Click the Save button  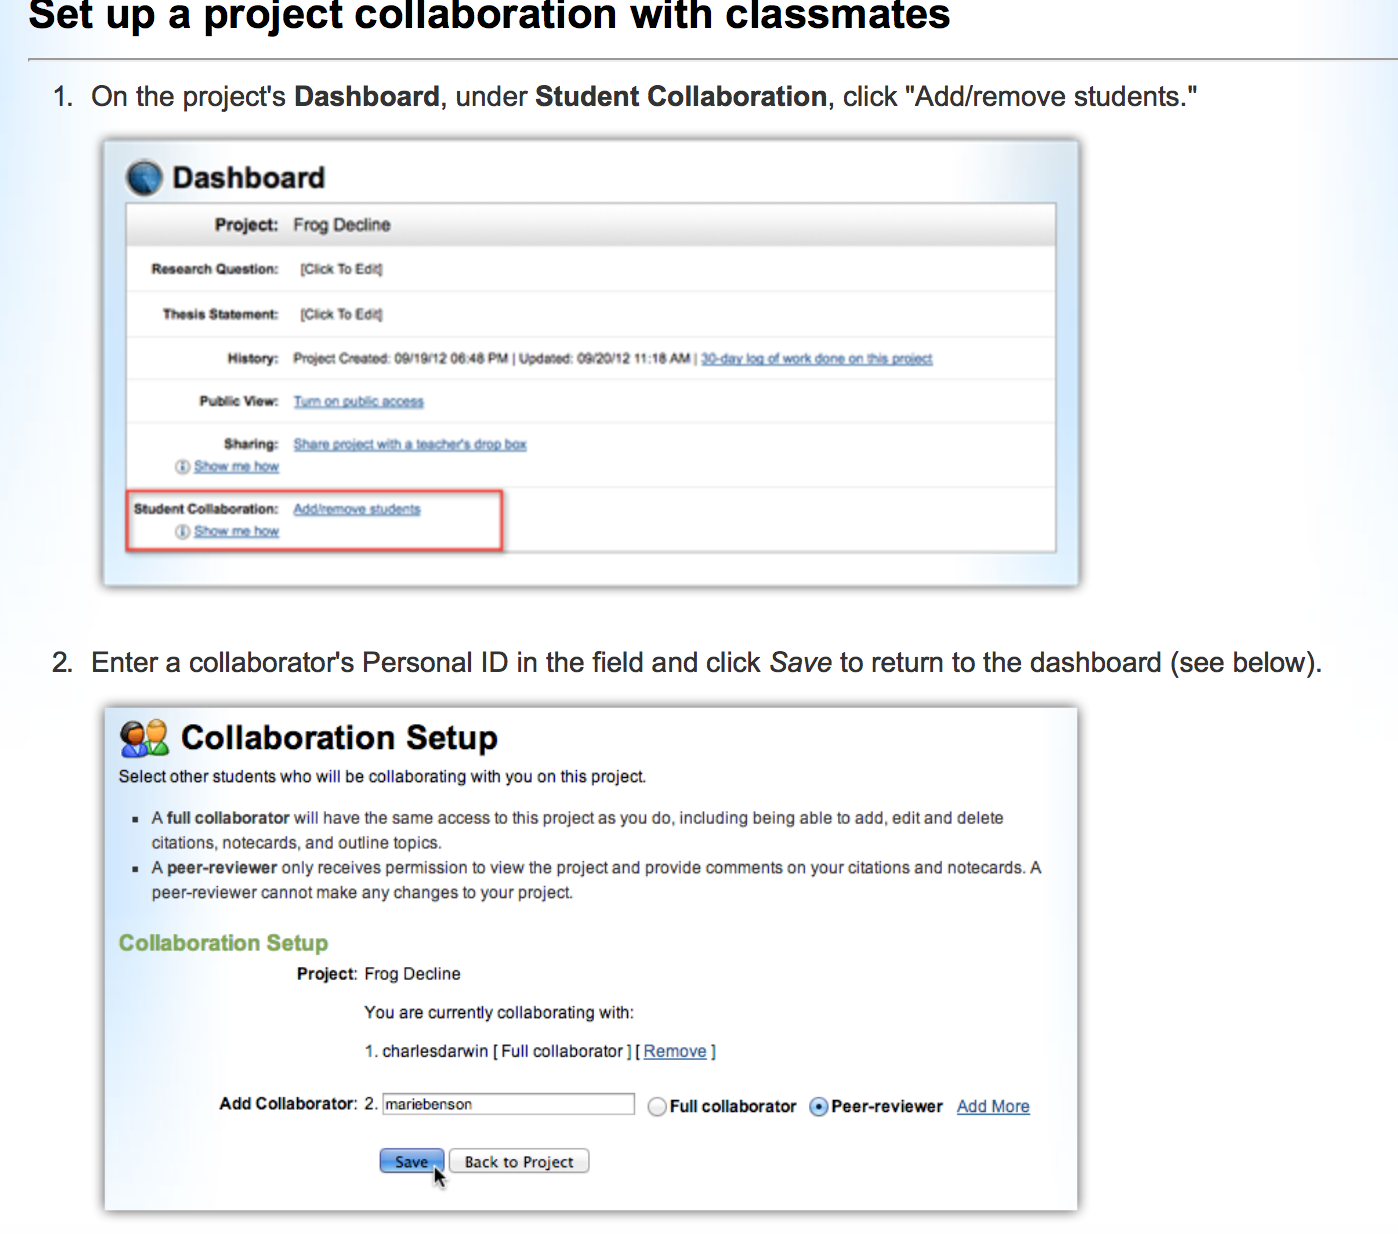coord(411,1161)
